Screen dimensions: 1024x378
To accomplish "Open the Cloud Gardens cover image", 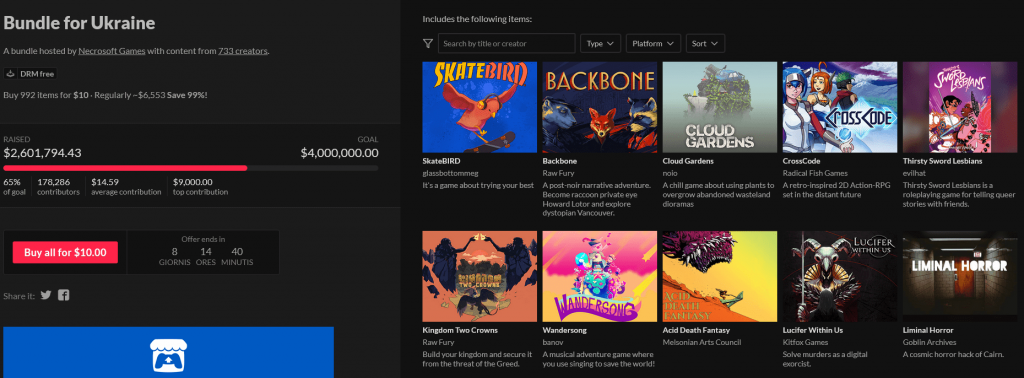I will pos(720,107).
